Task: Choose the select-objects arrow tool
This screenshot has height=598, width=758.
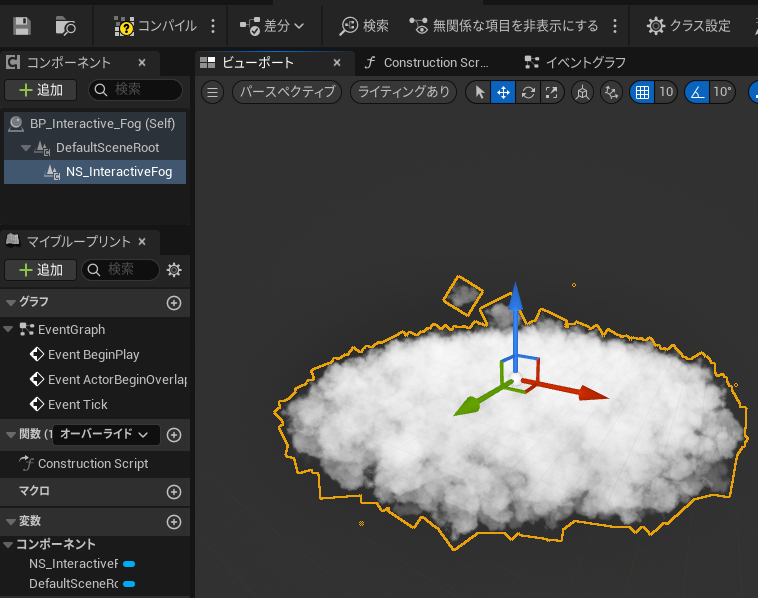Action: coord(479,92)
